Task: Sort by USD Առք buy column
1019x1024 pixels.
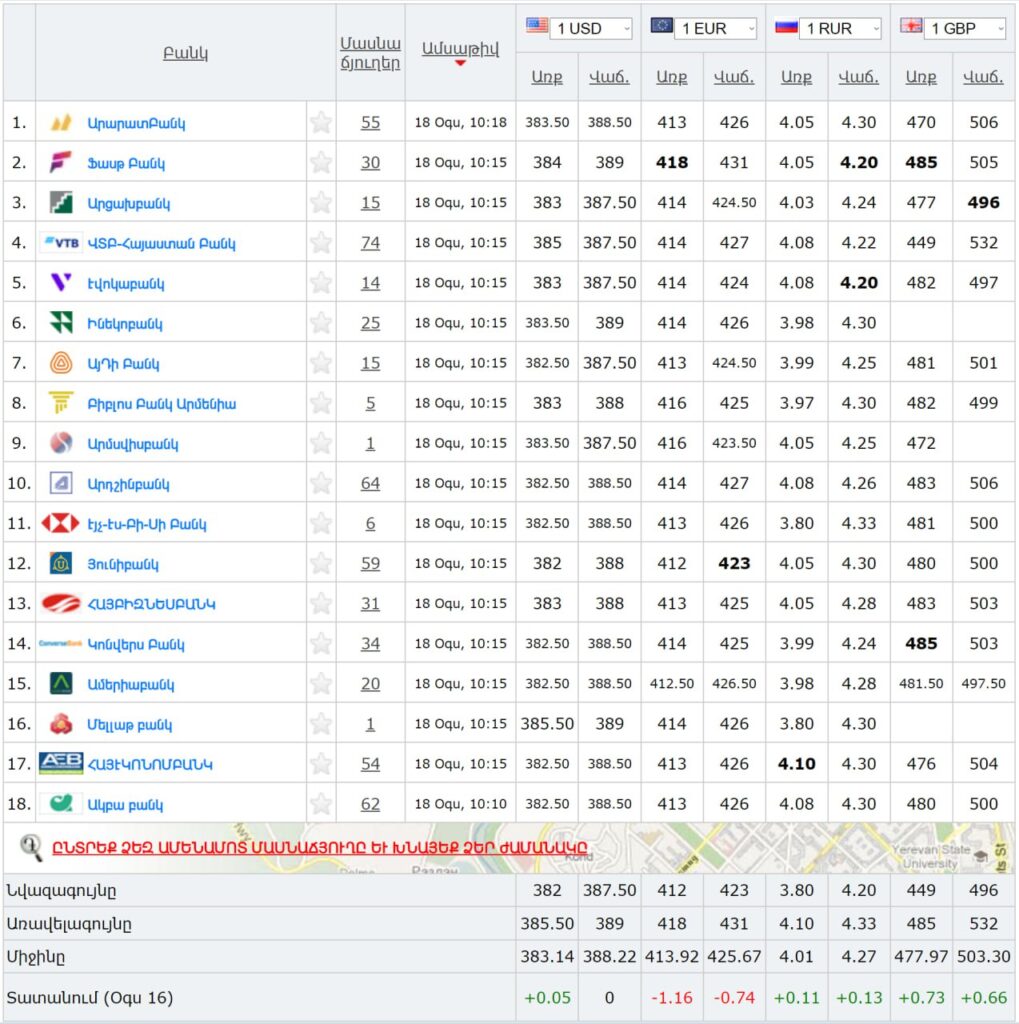Action: 547,78
